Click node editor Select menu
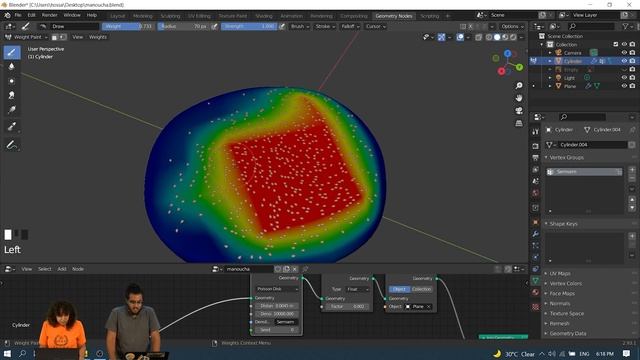 (x=44, y=269)
